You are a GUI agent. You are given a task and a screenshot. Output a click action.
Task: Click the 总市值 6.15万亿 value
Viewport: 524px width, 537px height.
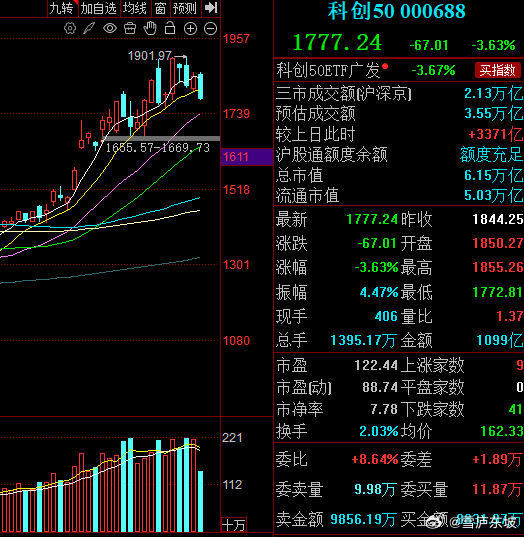tap(494, 175)
